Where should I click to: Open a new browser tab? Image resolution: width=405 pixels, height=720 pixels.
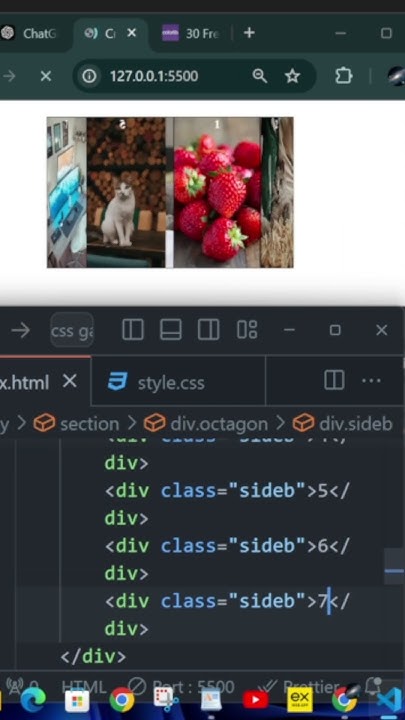coord(249,33)
